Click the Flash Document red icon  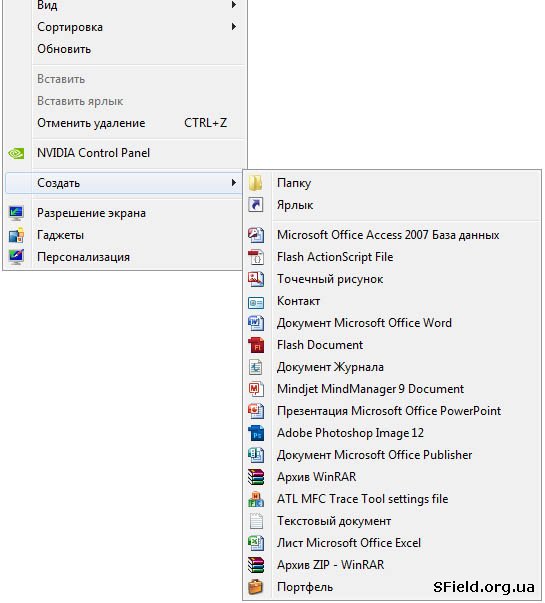(x=256, y=345)
